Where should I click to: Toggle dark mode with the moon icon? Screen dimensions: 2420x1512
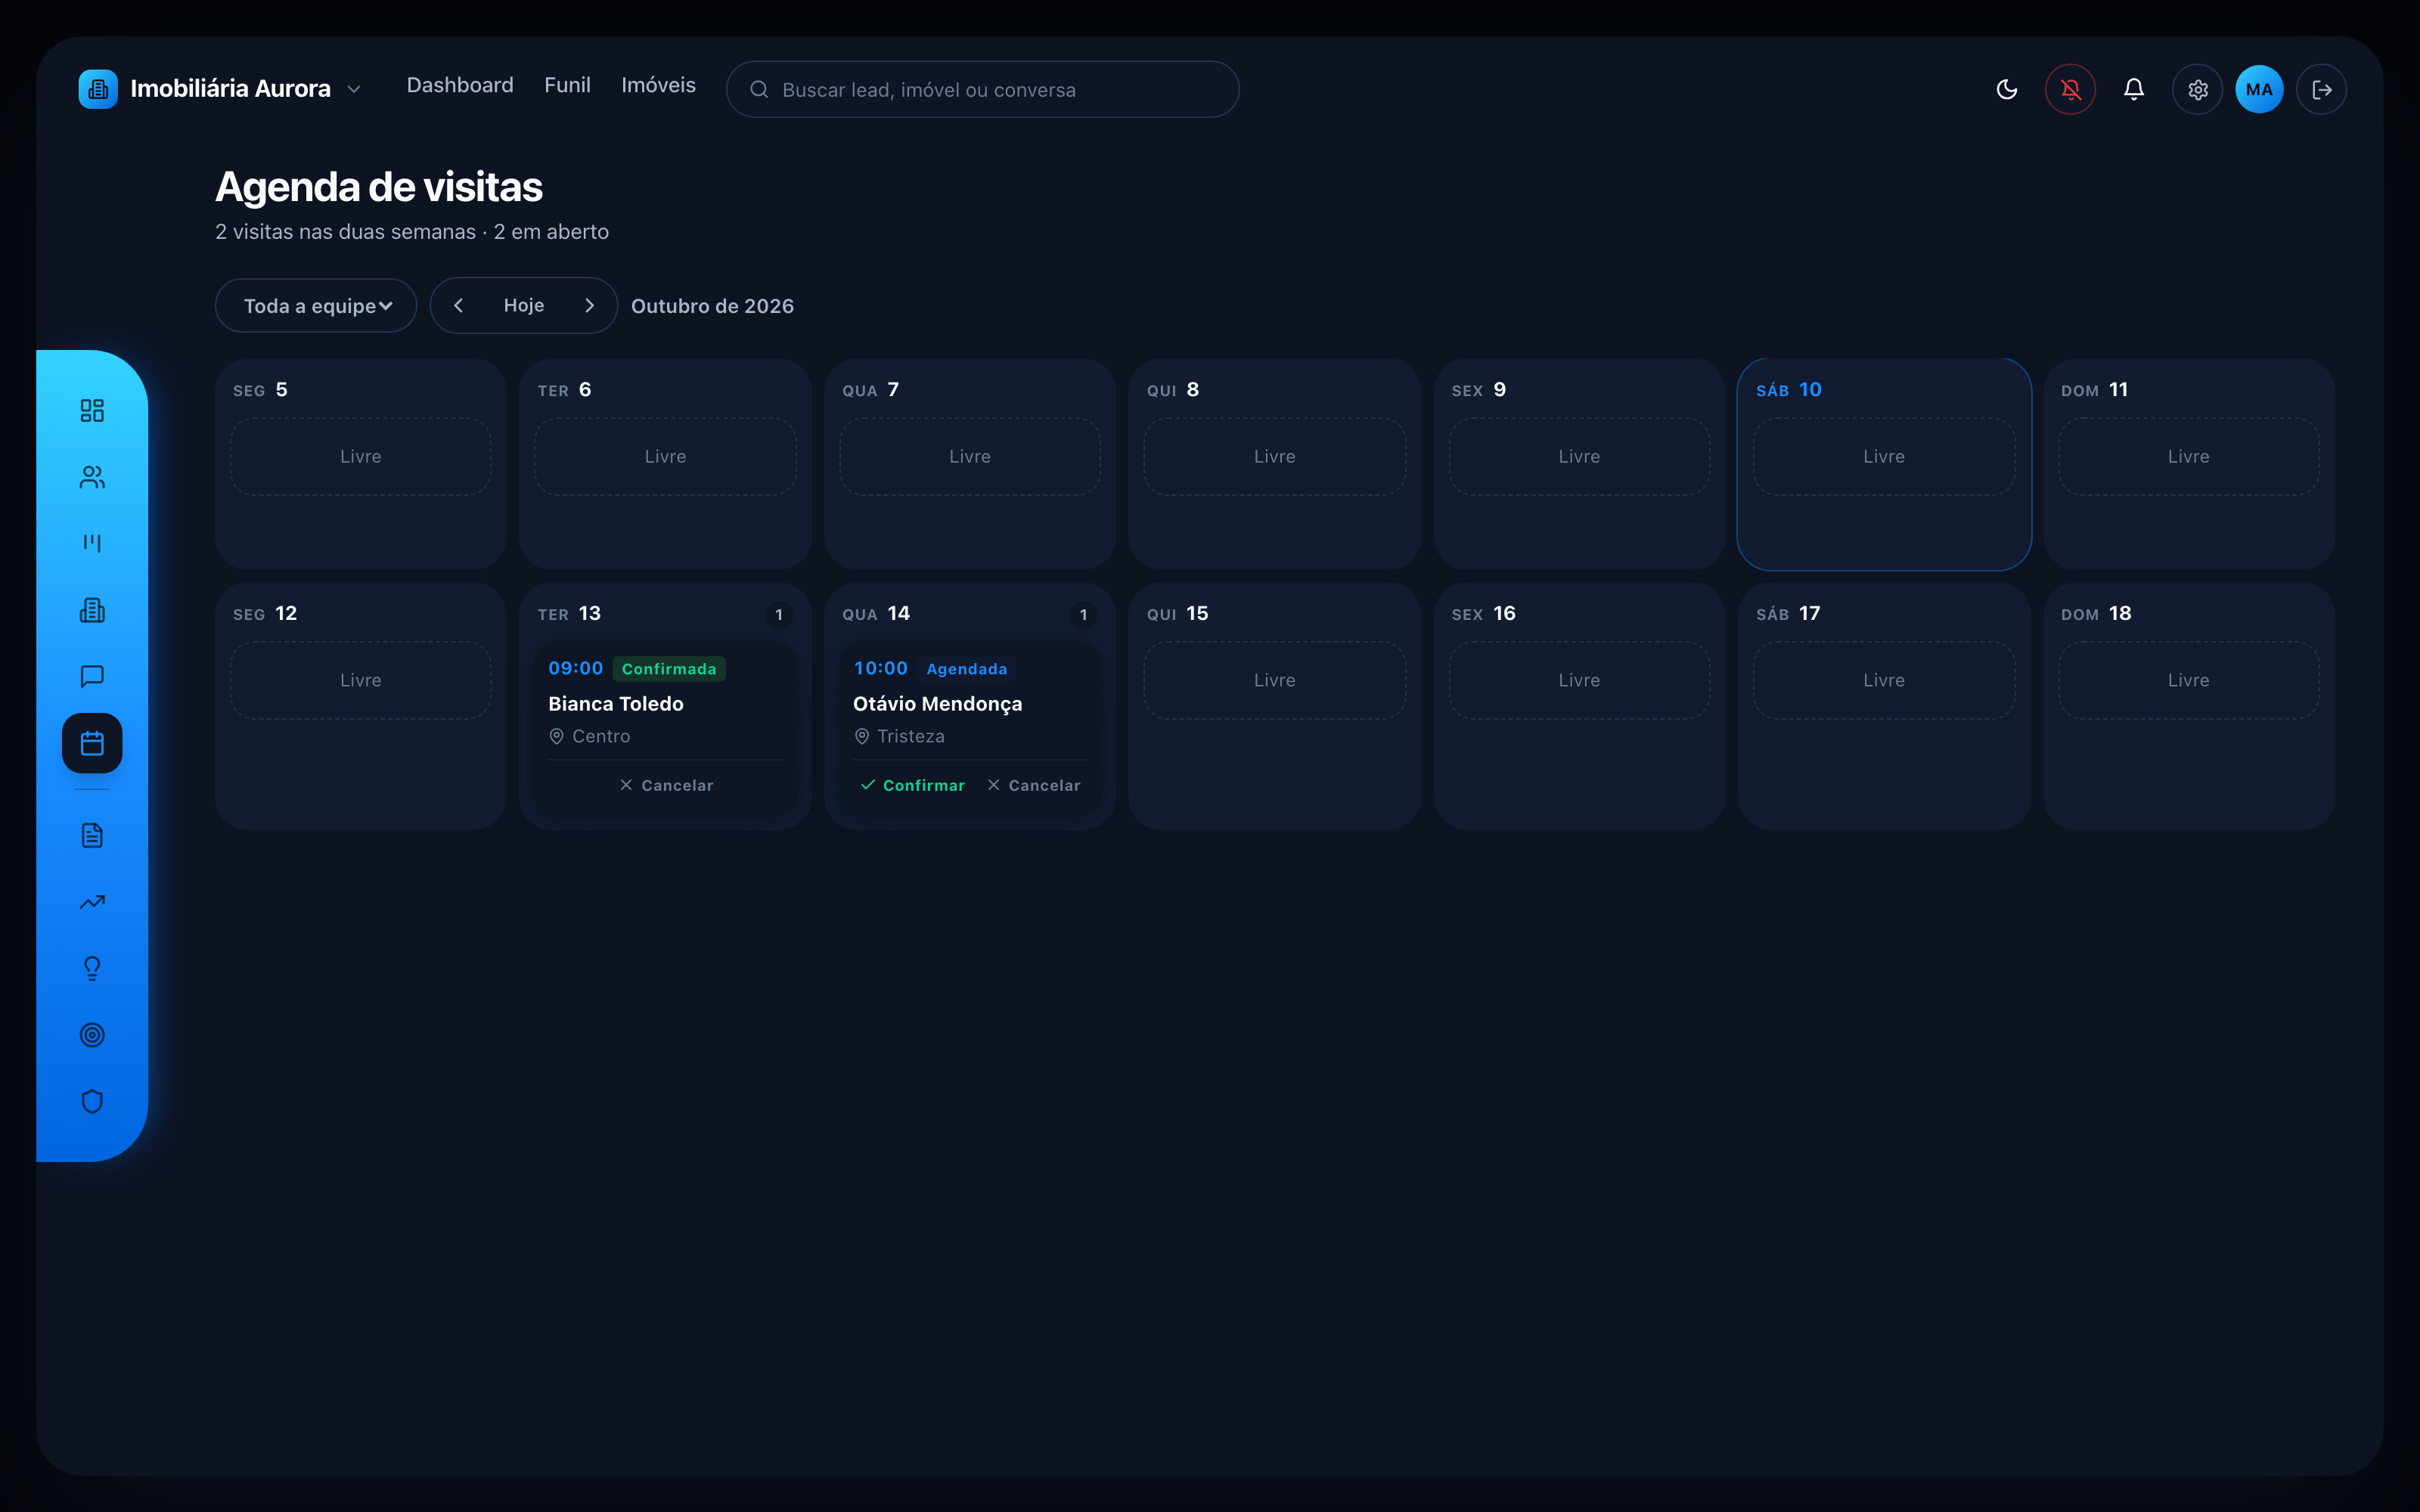click(2006, 89)
